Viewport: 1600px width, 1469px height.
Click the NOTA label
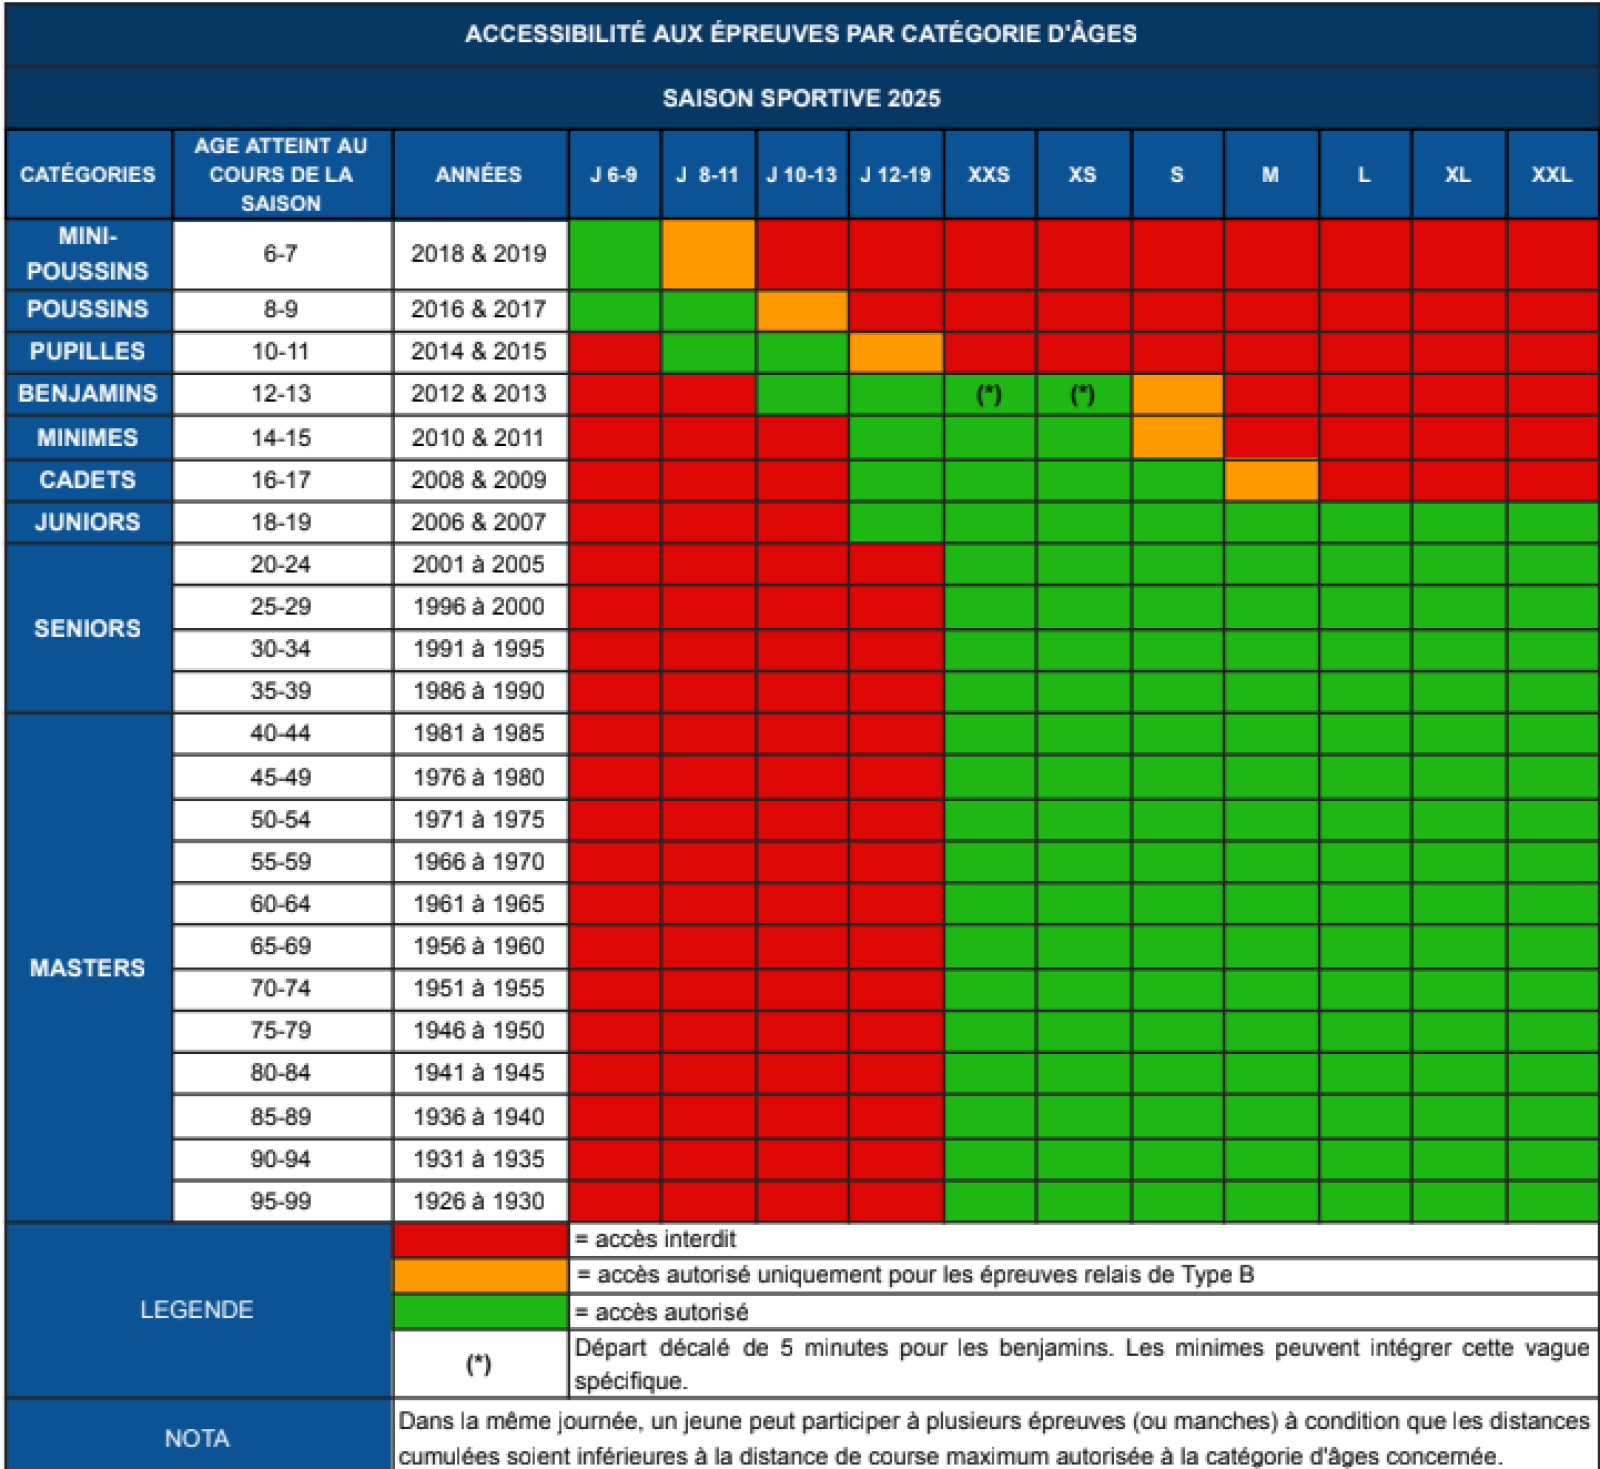(x=197, y=1438)
